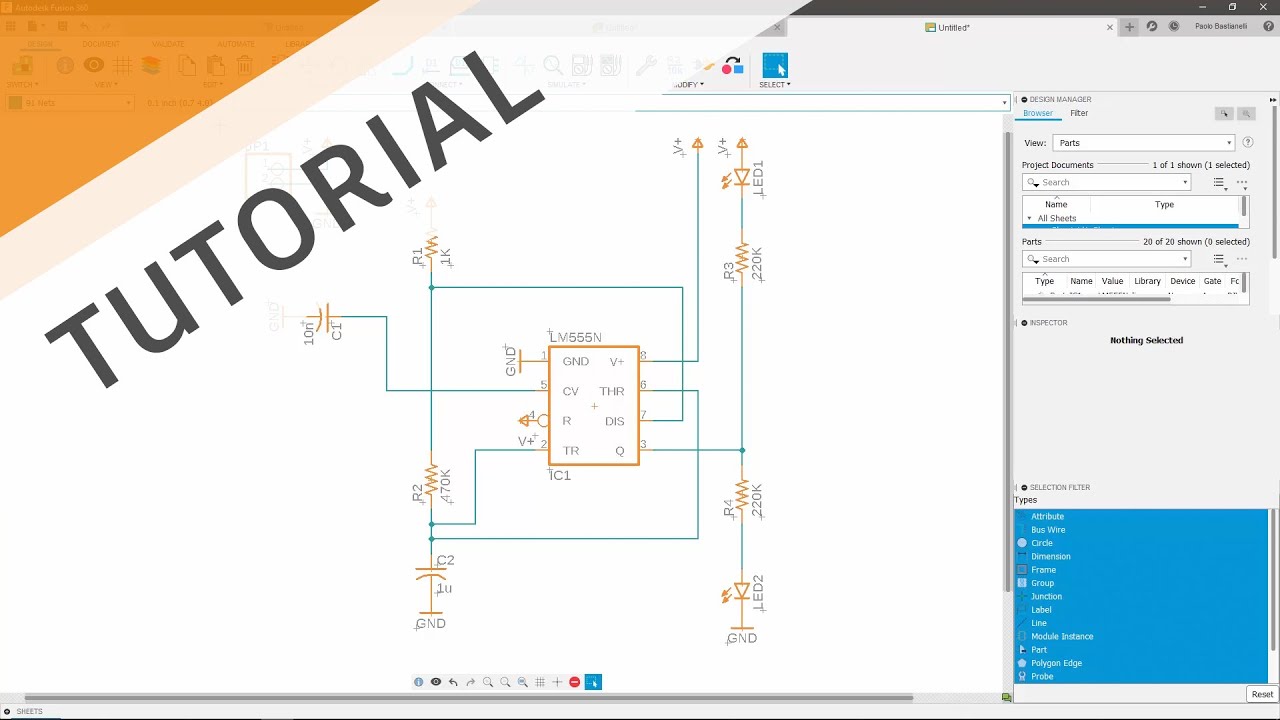Open the job status clock icon

point(1174,27)
